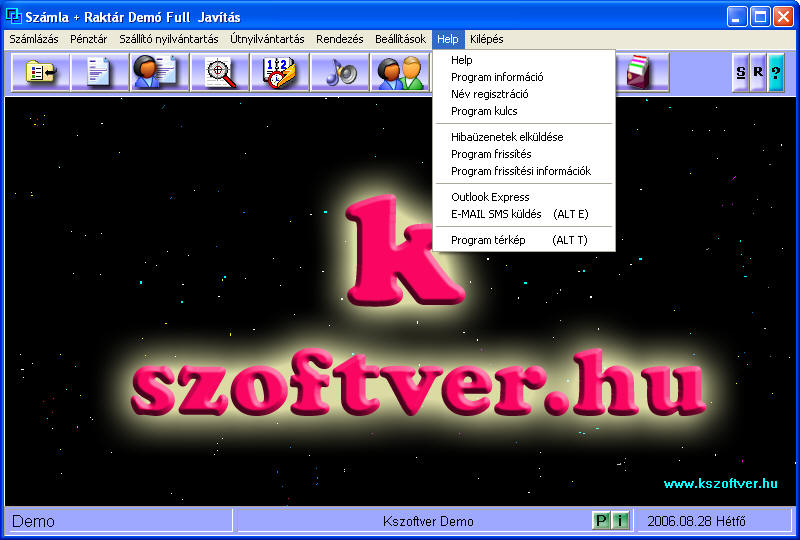Click the 2006.08.28 Hétfő date
This screenshot has width=800, height=540.
(696, 521)
